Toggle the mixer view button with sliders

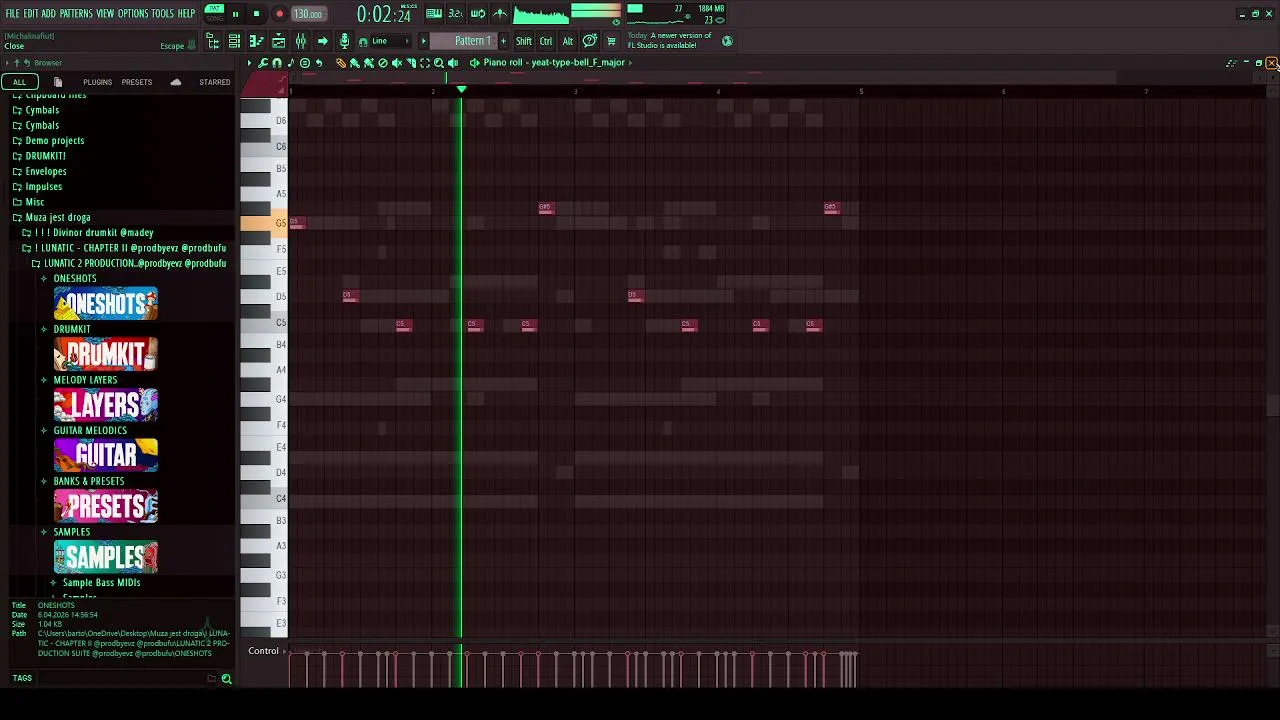point(300,41)
